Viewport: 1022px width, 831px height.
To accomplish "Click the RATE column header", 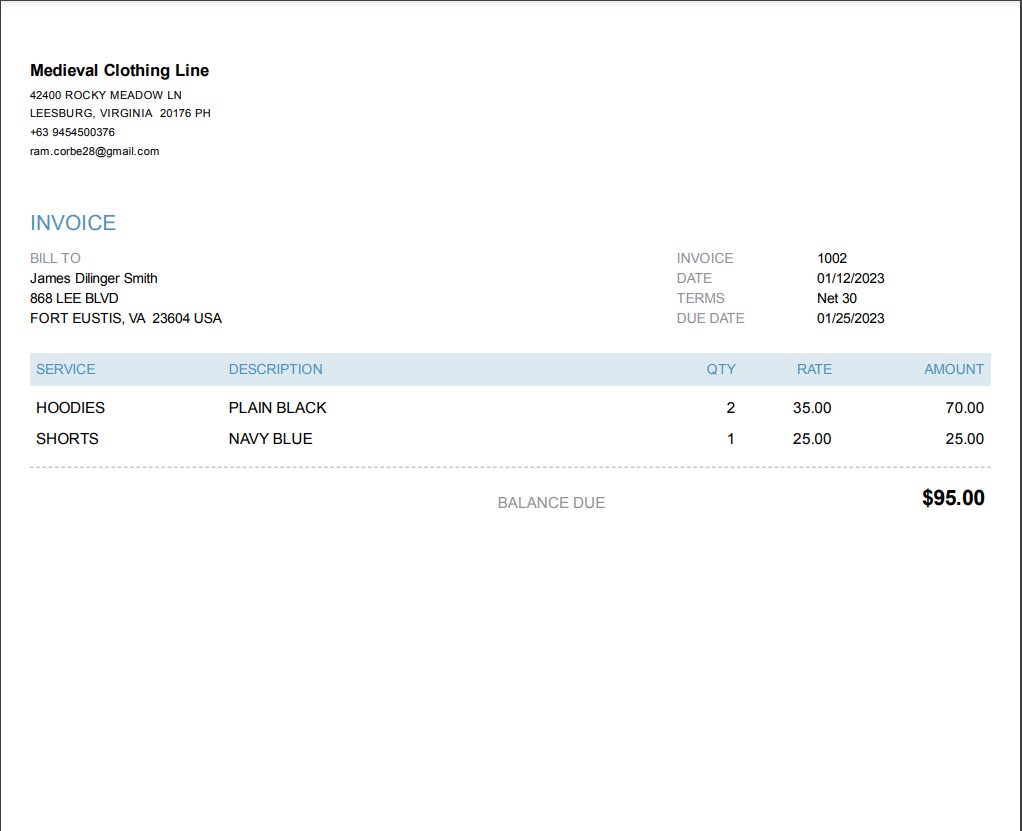I will point(814,370).
